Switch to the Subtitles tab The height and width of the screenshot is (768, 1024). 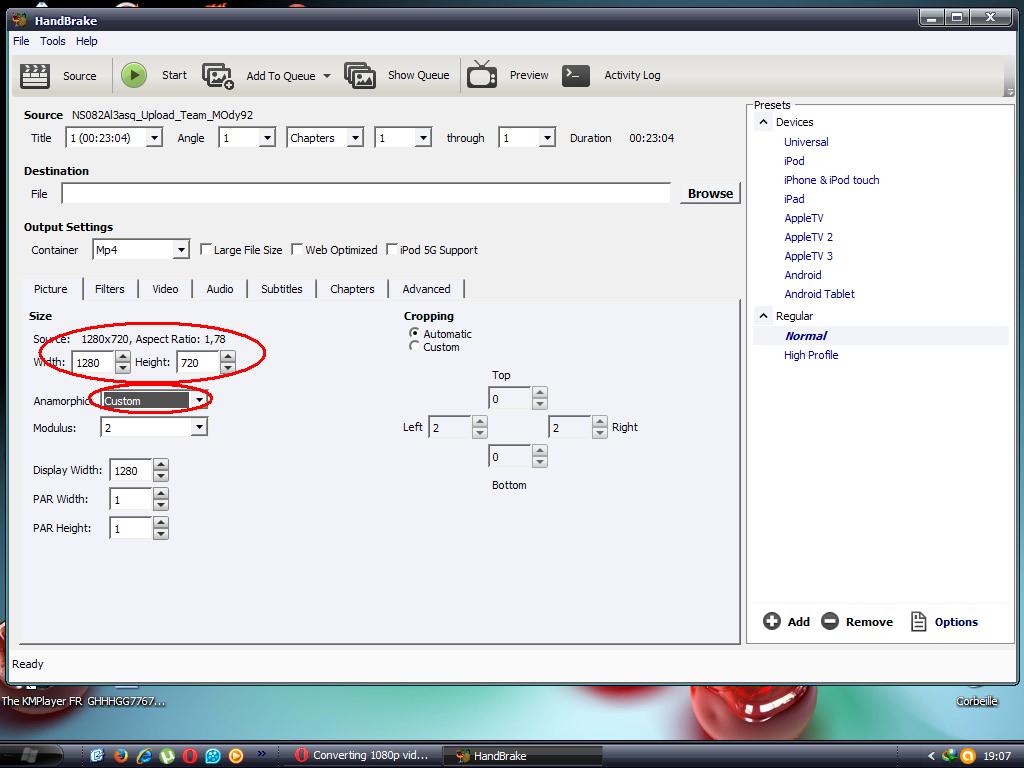click(x=281, y=289)
